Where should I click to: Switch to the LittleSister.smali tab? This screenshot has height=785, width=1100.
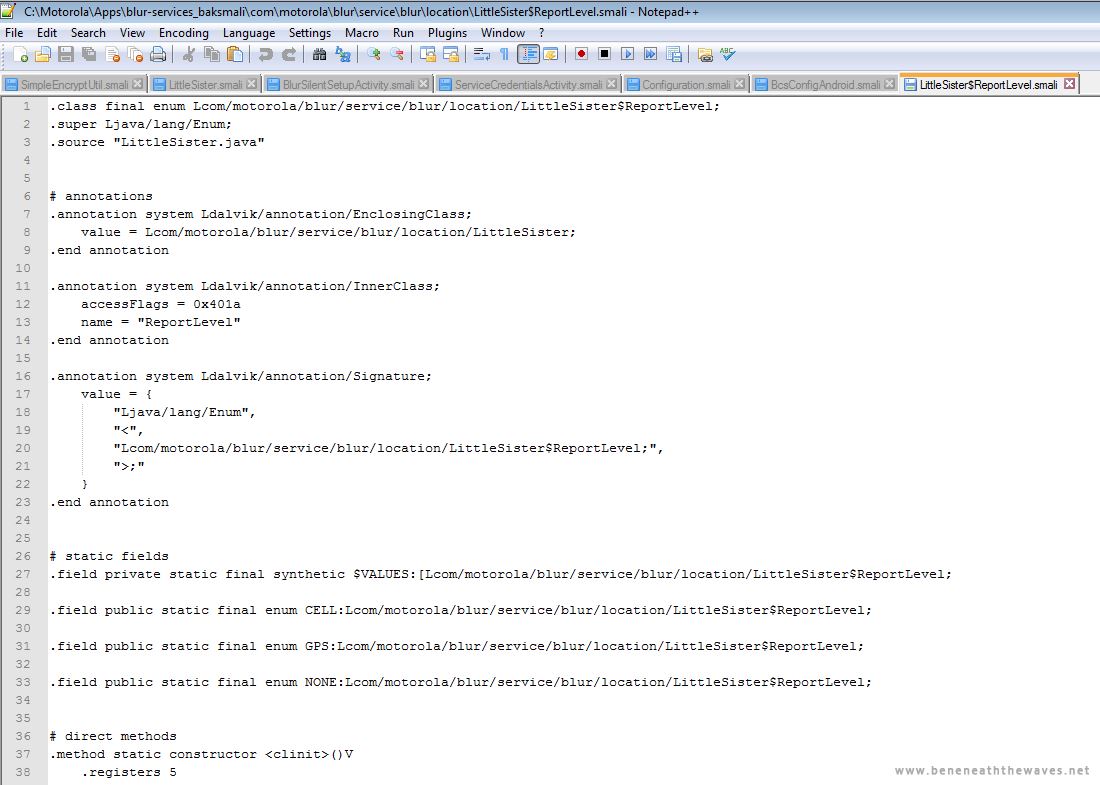point(205,84)
